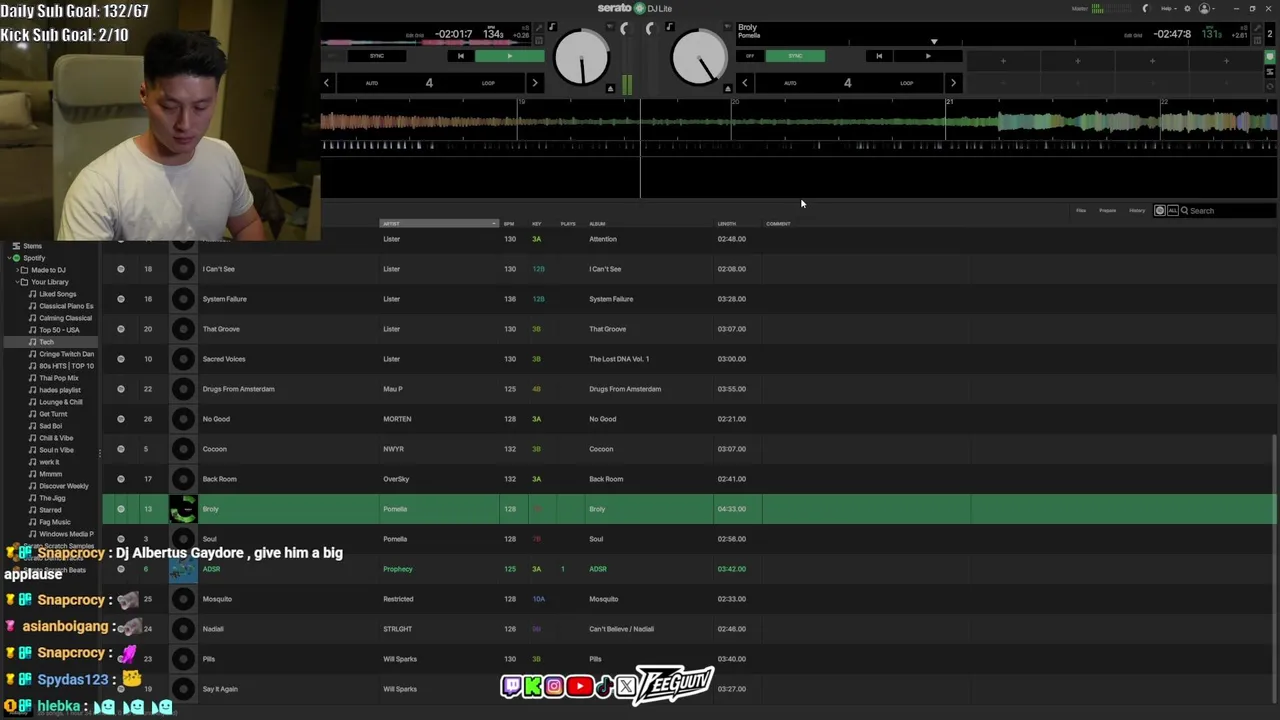1280x720 pixels.
Task: Jump to track start on left deck
Action: click(460, 56)
